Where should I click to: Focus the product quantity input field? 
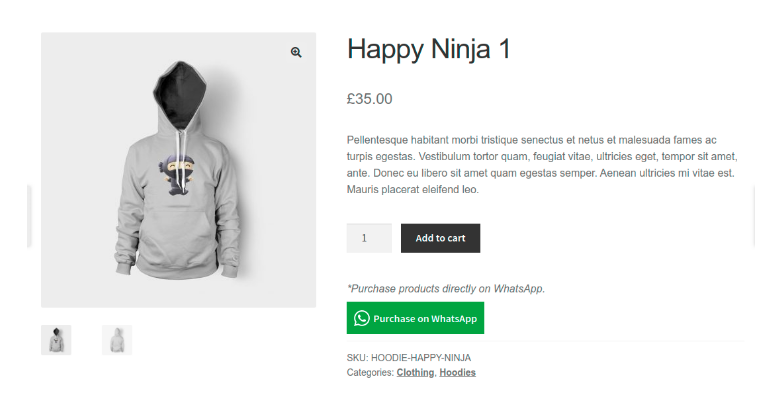(369, 238)
